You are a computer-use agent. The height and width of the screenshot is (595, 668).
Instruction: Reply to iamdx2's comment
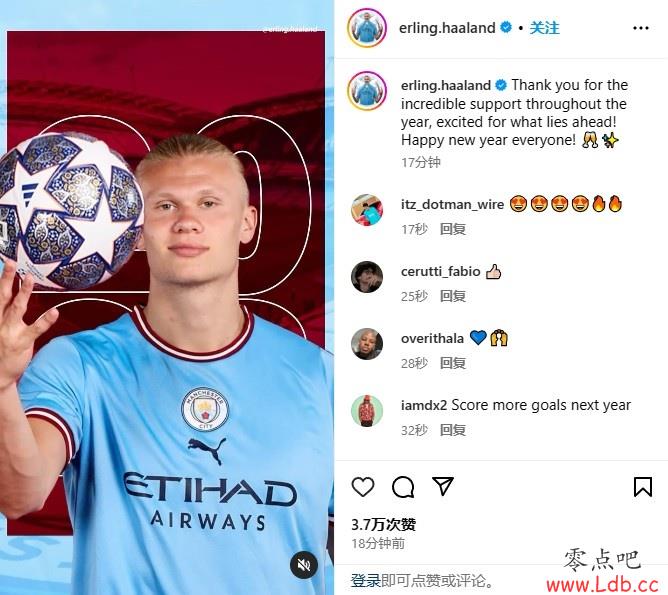coord(452,430)
